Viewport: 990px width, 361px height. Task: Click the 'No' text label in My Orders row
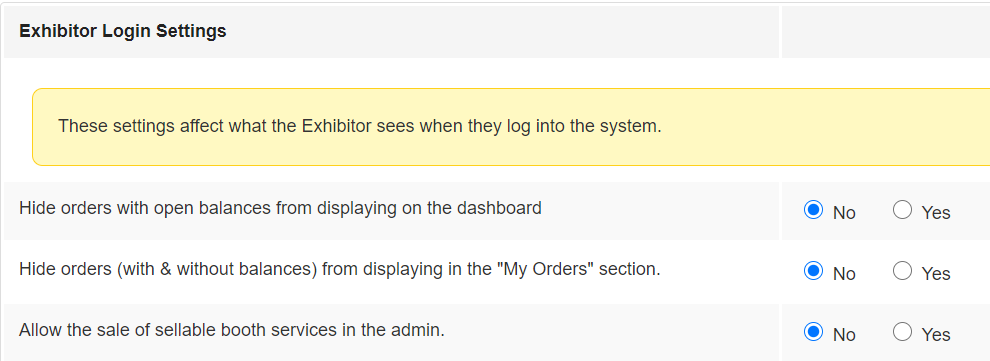[844, 274]
